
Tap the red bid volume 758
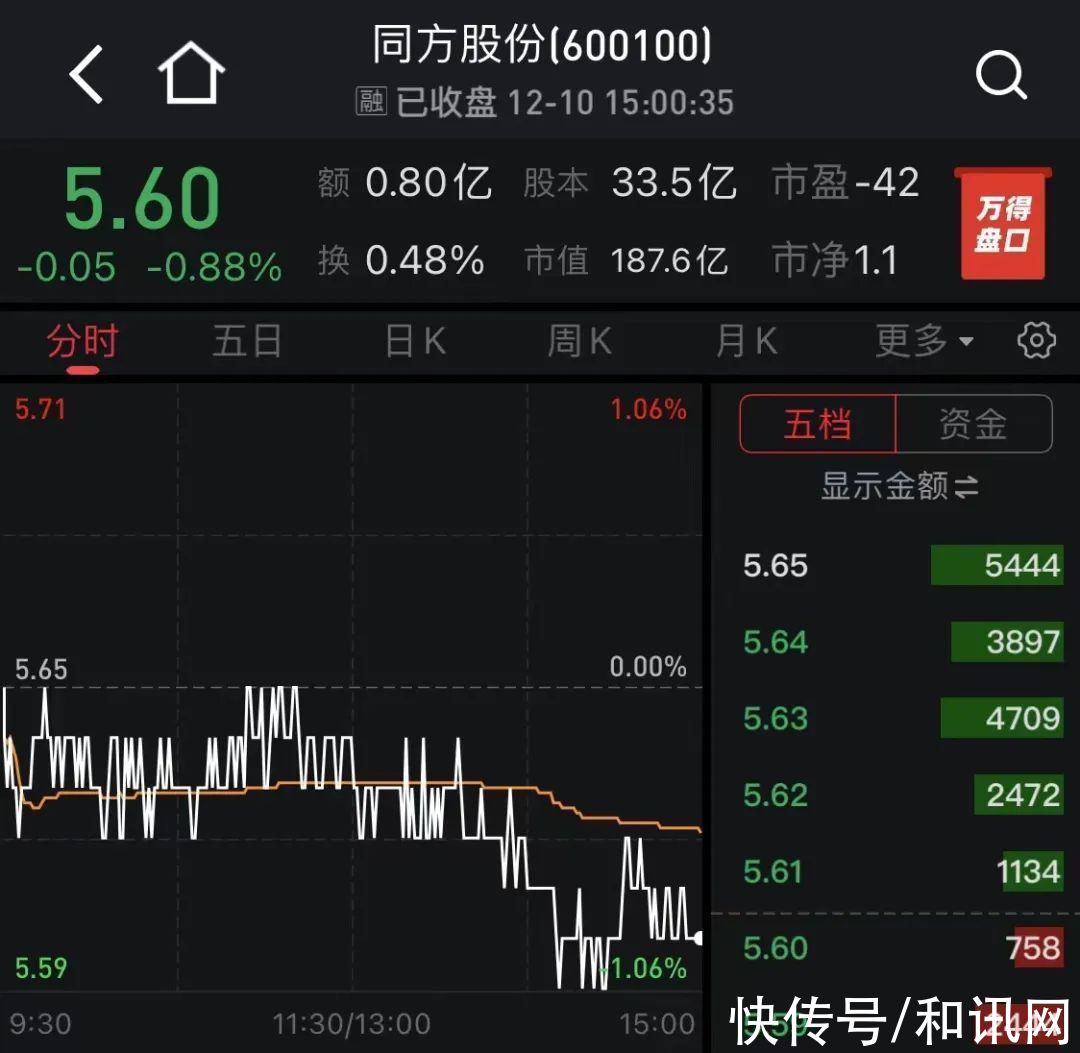click(1035, 948)
